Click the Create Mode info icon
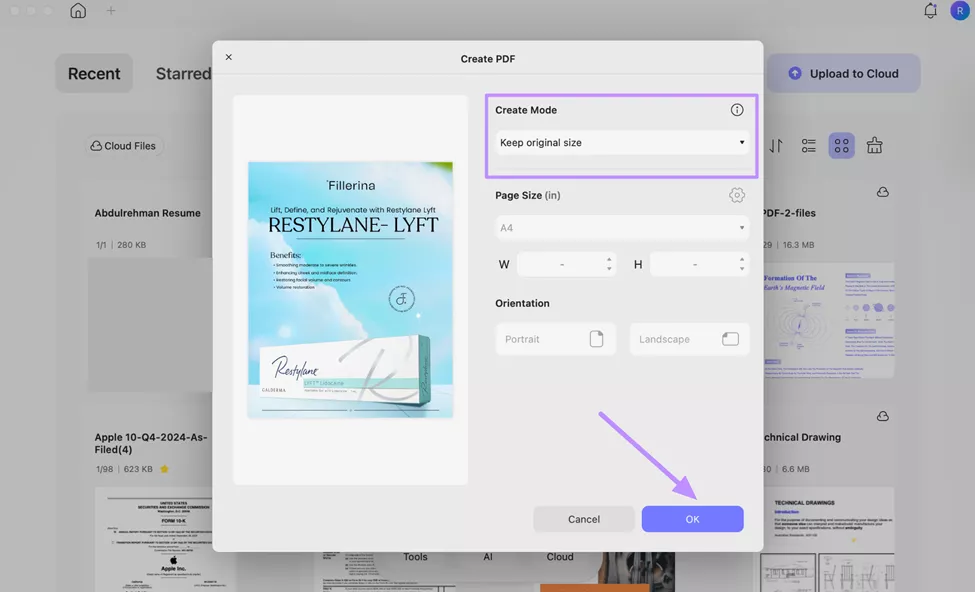Image resolution: width=975 pixels, height=592 pixels. pos(737,109)
